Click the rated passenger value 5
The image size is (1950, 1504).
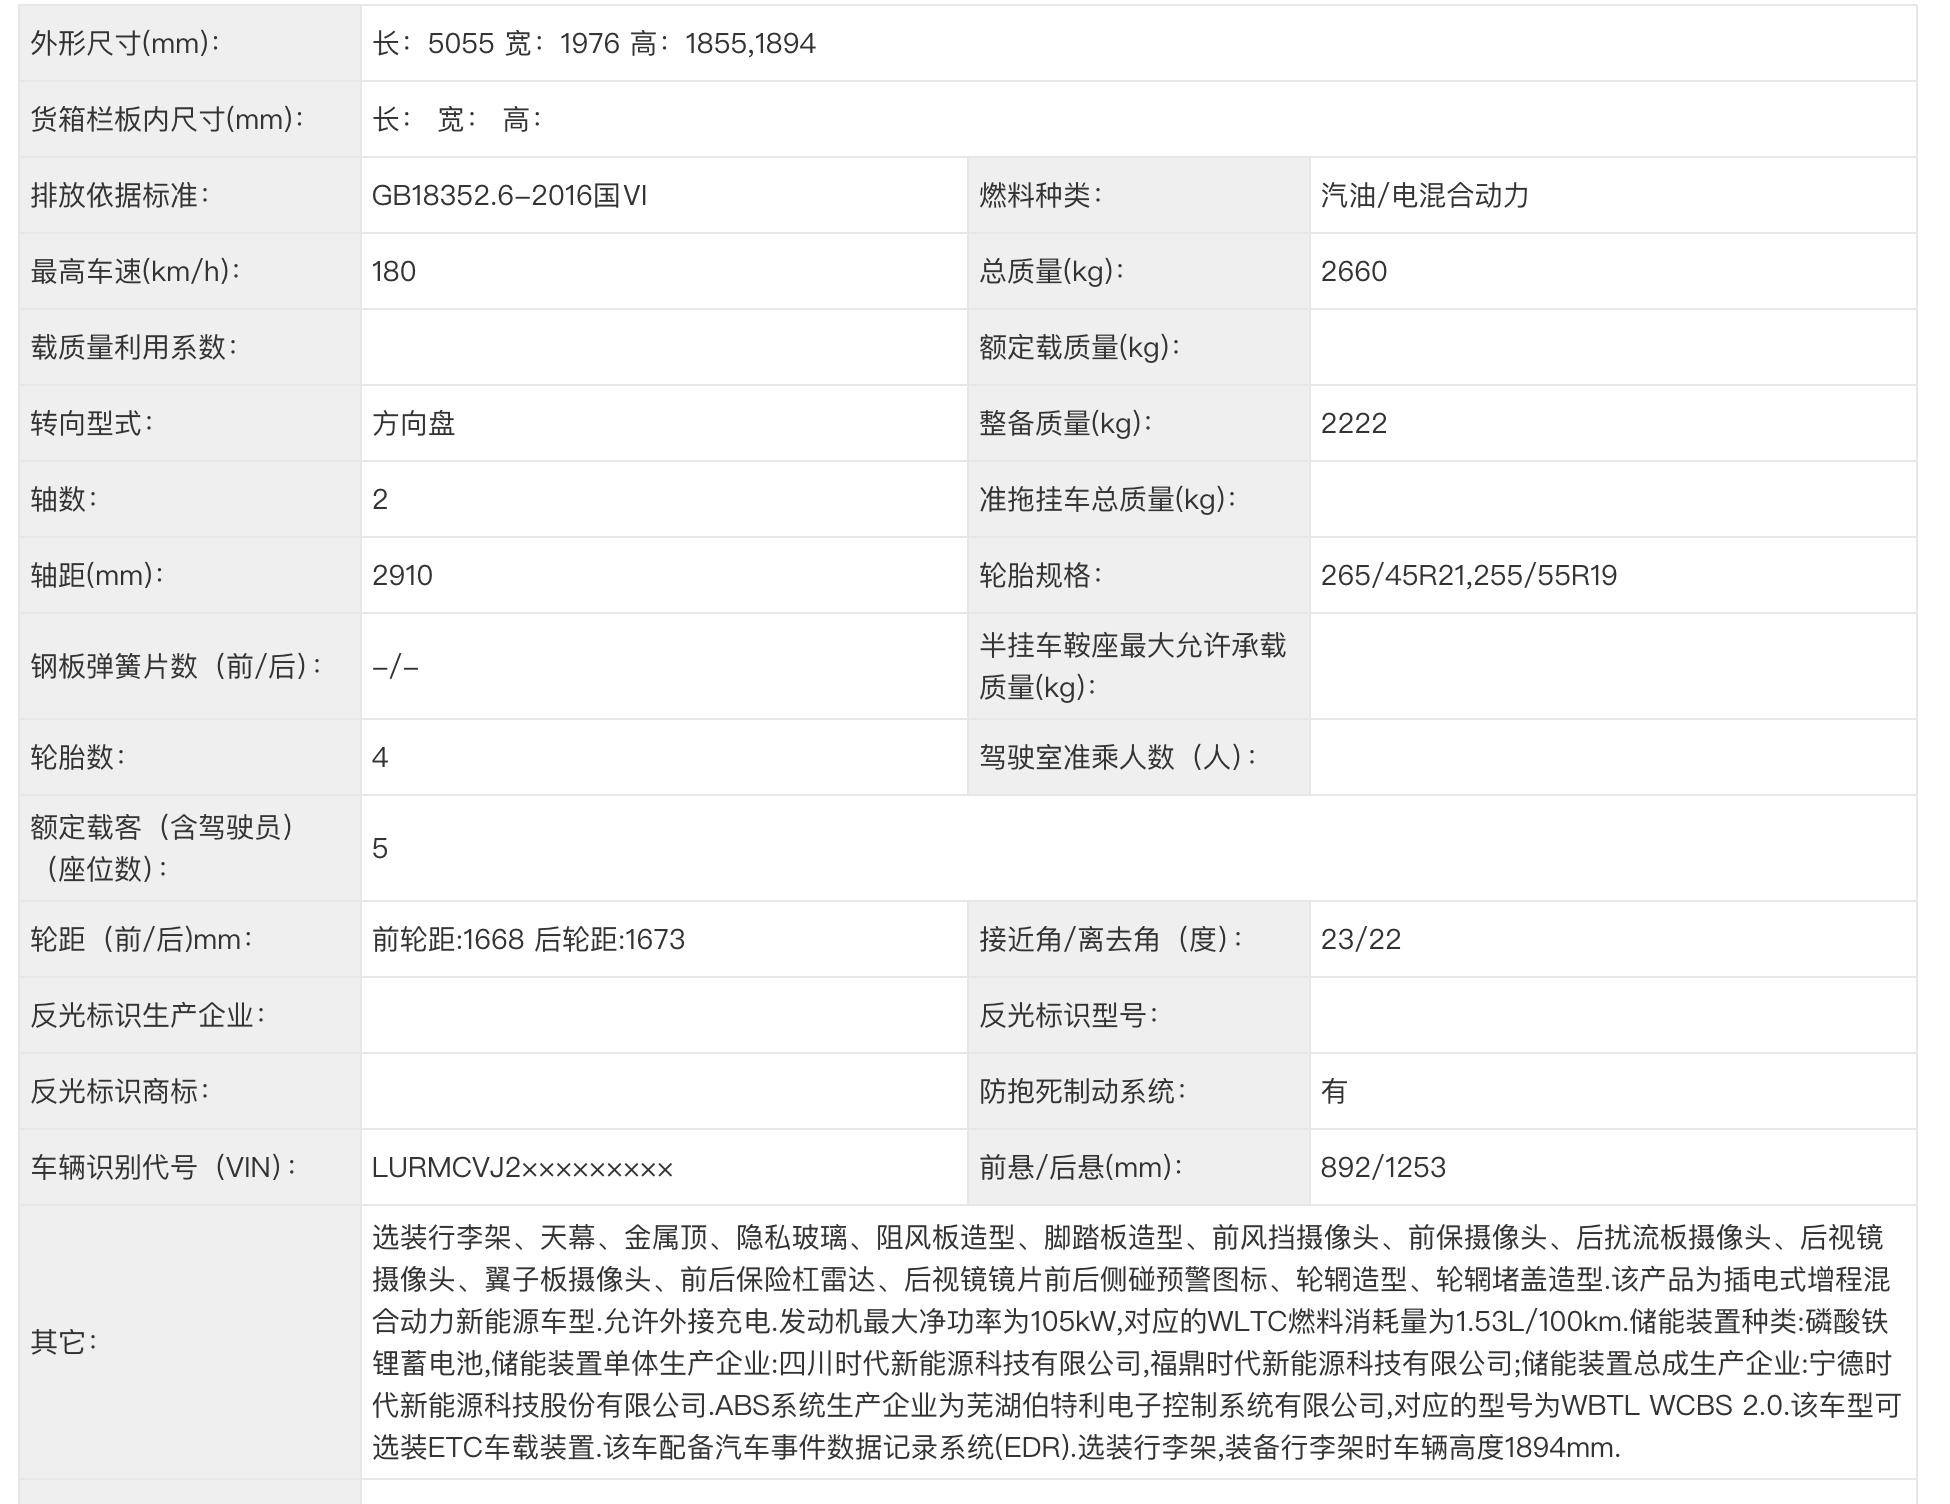pos(380,849)
